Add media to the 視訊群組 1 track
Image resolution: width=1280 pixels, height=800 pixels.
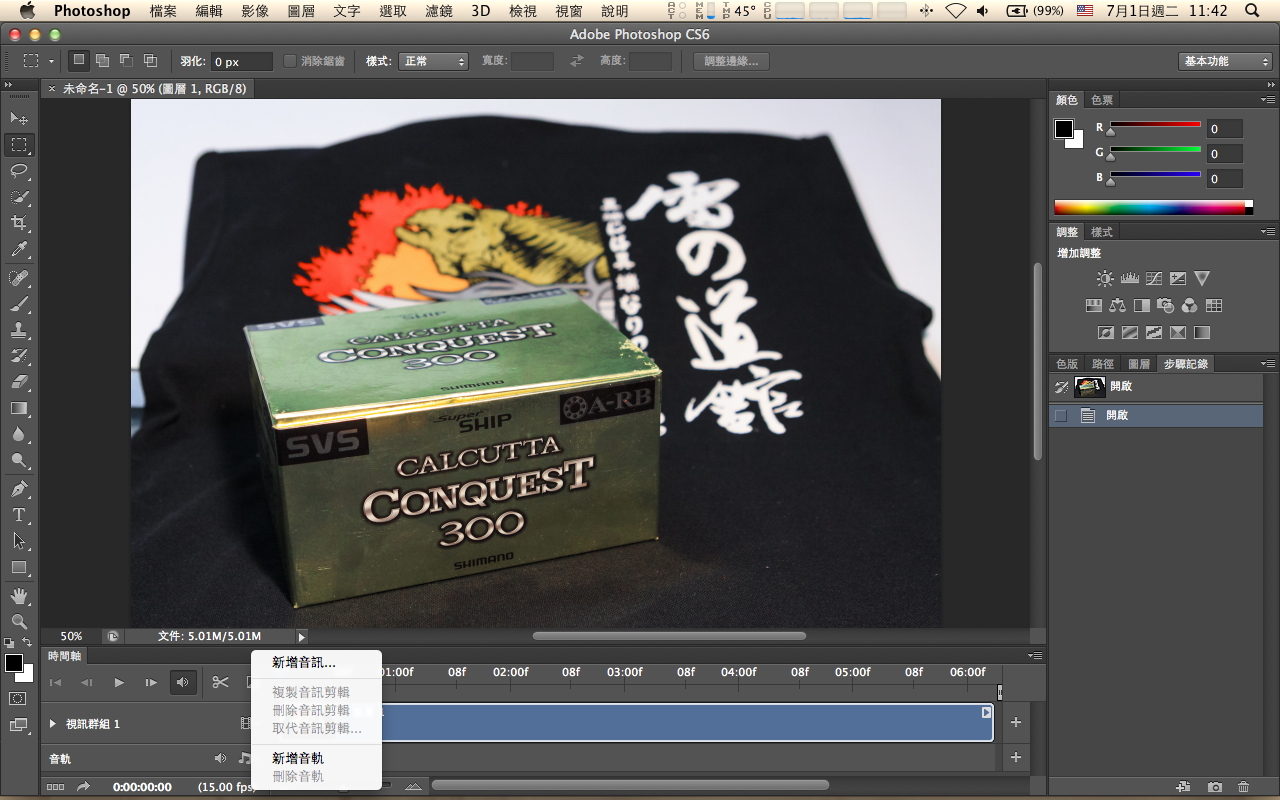1016,723
